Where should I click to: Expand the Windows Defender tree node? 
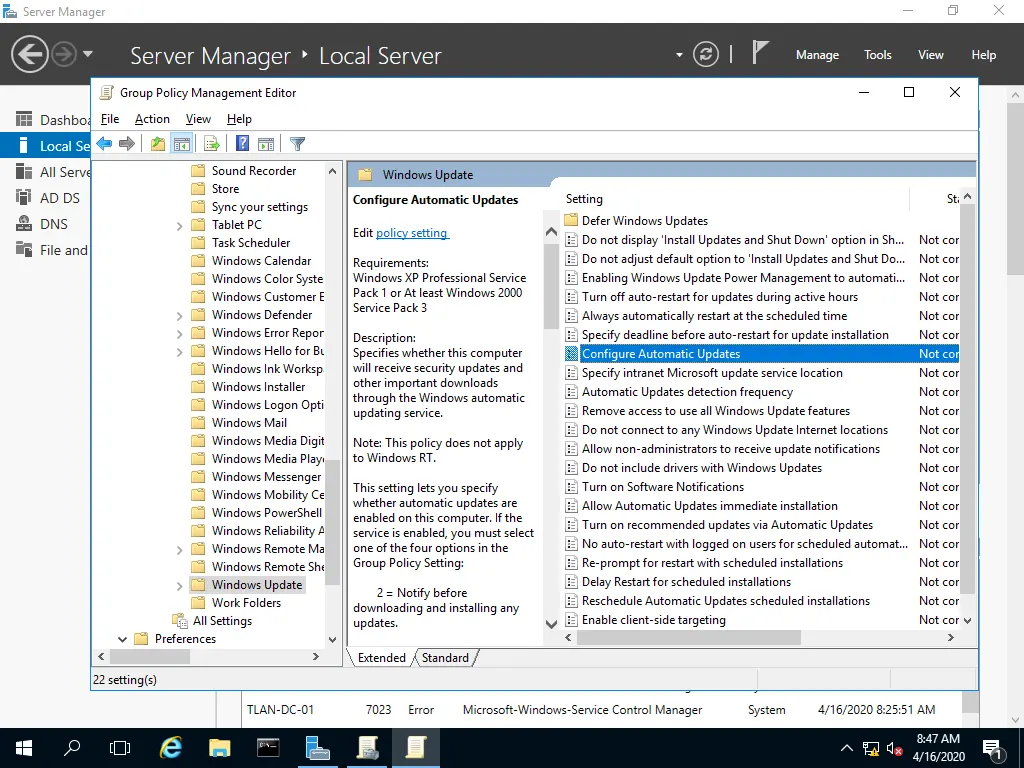tap(180, 316)
